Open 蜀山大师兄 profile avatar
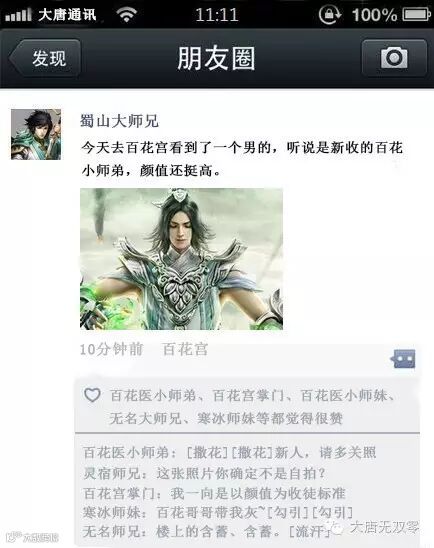434x548 pixels. click(x=36, y=134)
